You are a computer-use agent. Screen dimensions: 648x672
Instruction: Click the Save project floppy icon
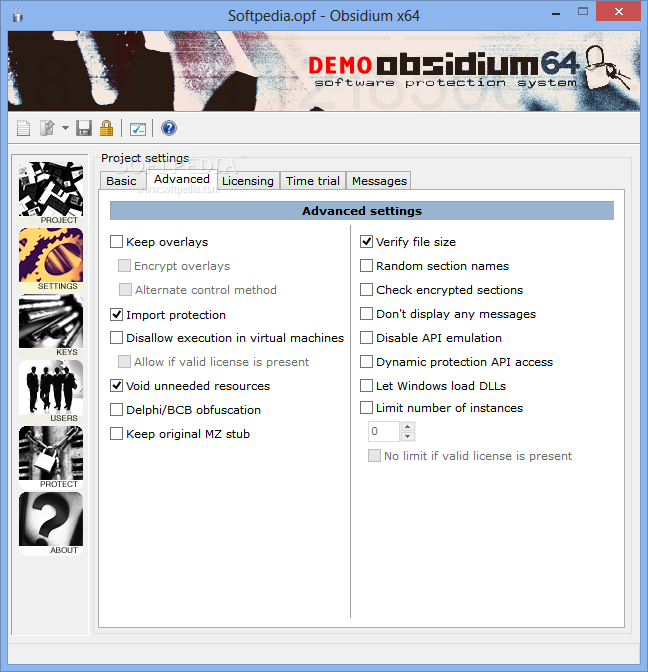point(84,128)
